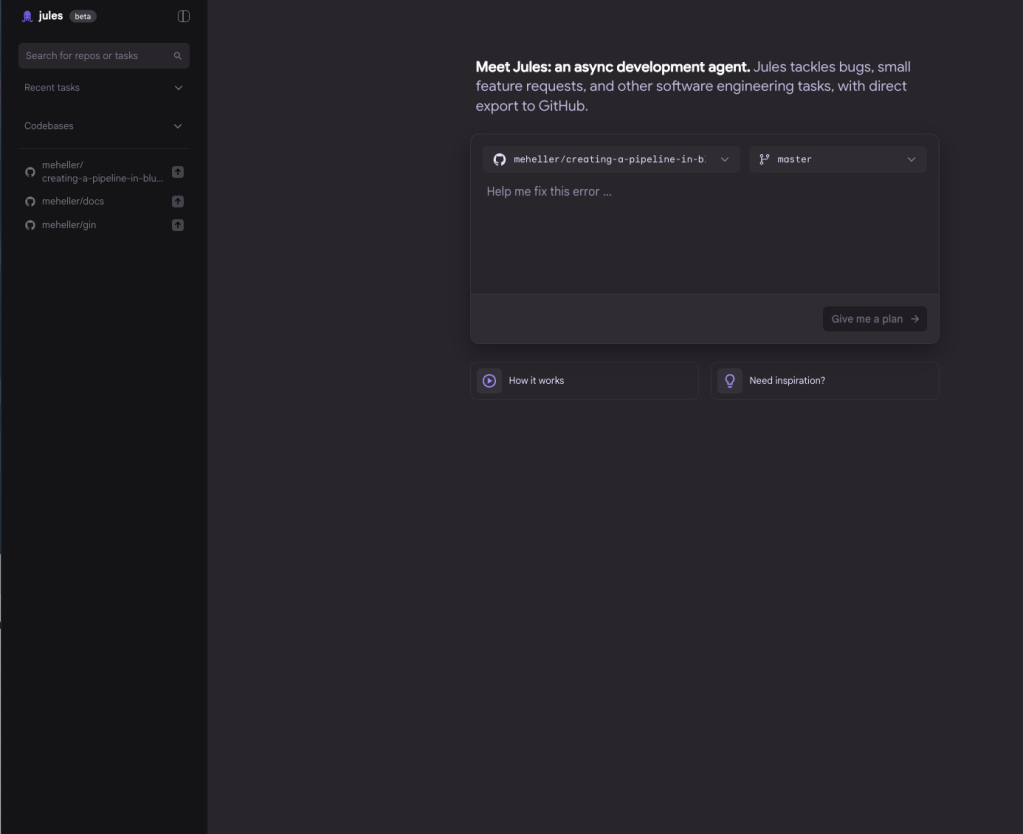The image size is (1023, 834).
Task: Collapse the Codebases section chevron
Action: click(x=178, y=126)
